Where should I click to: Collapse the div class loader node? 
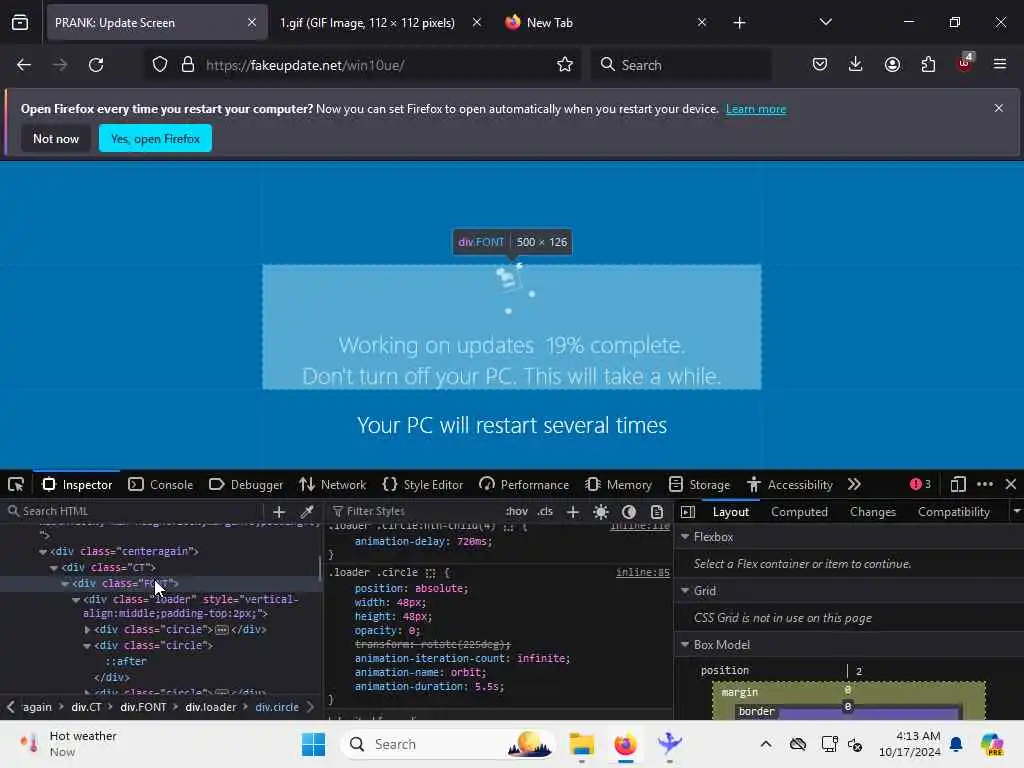point(76,600)
